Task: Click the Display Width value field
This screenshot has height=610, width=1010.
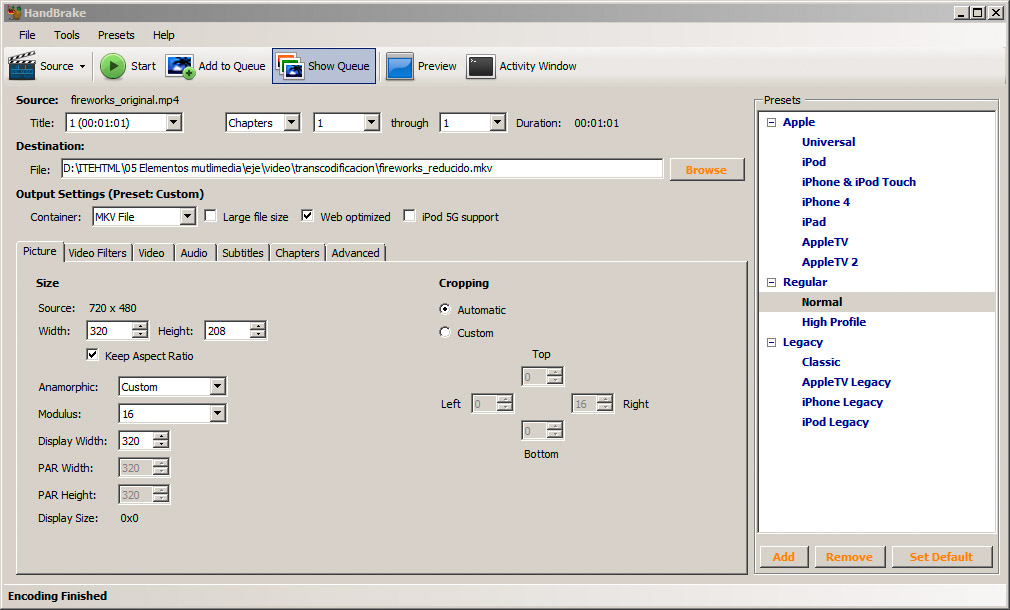Action: [136, 441]
